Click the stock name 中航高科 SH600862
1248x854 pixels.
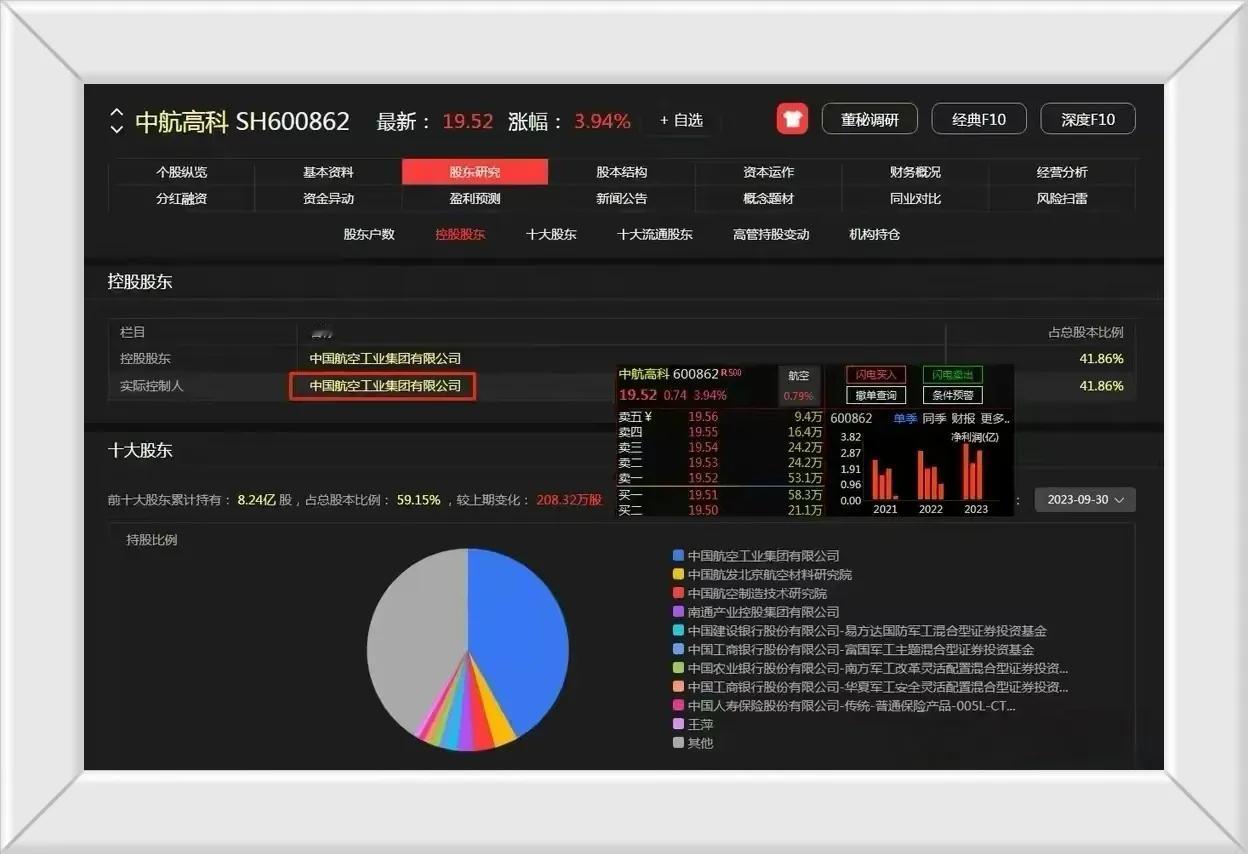coord(242,121)
